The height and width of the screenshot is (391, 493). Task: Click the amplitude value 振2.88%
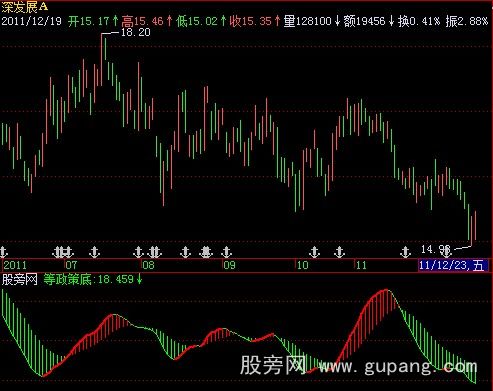pos(467,21)
